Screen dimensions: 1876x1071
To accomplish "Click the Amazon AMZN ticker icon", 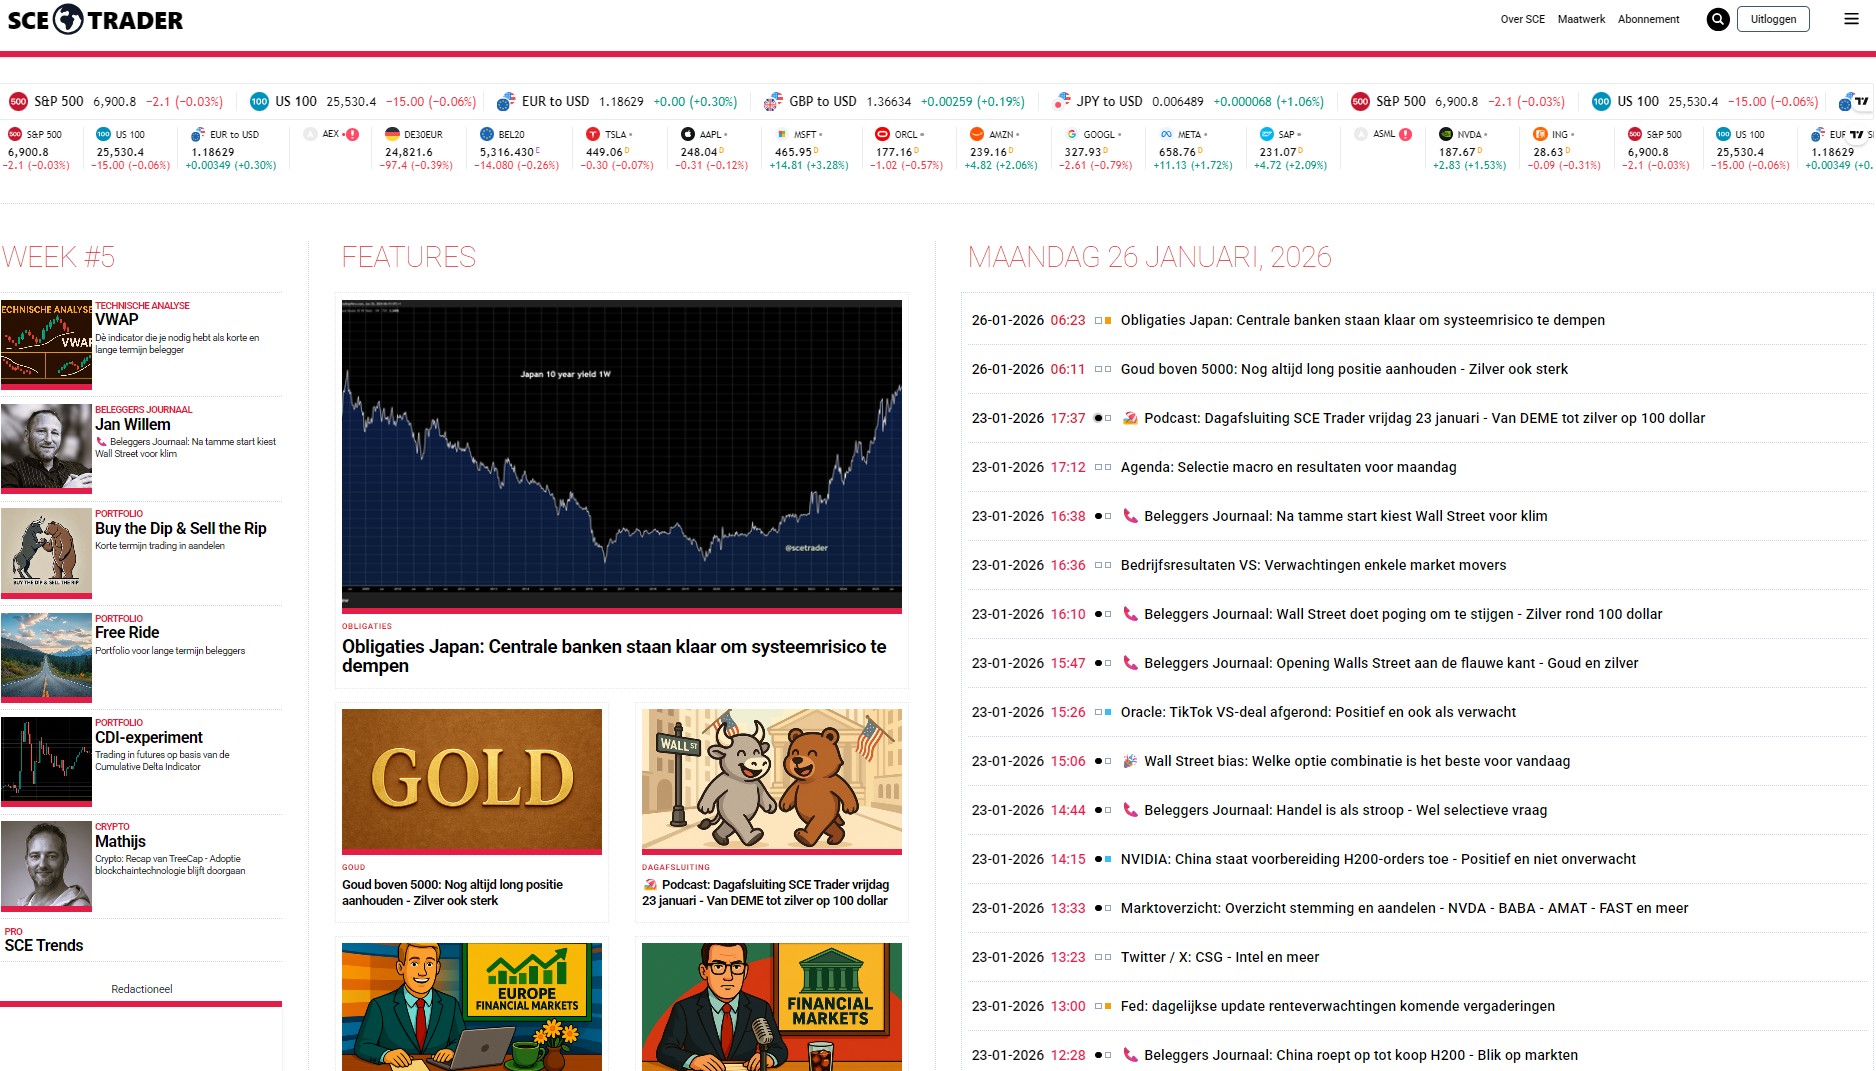I will coord(977,134).
